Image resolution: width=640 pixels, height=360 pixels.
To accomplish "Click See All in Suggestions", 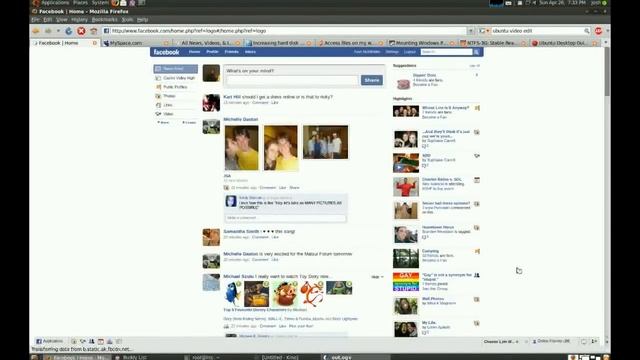I will coord(474,66).
